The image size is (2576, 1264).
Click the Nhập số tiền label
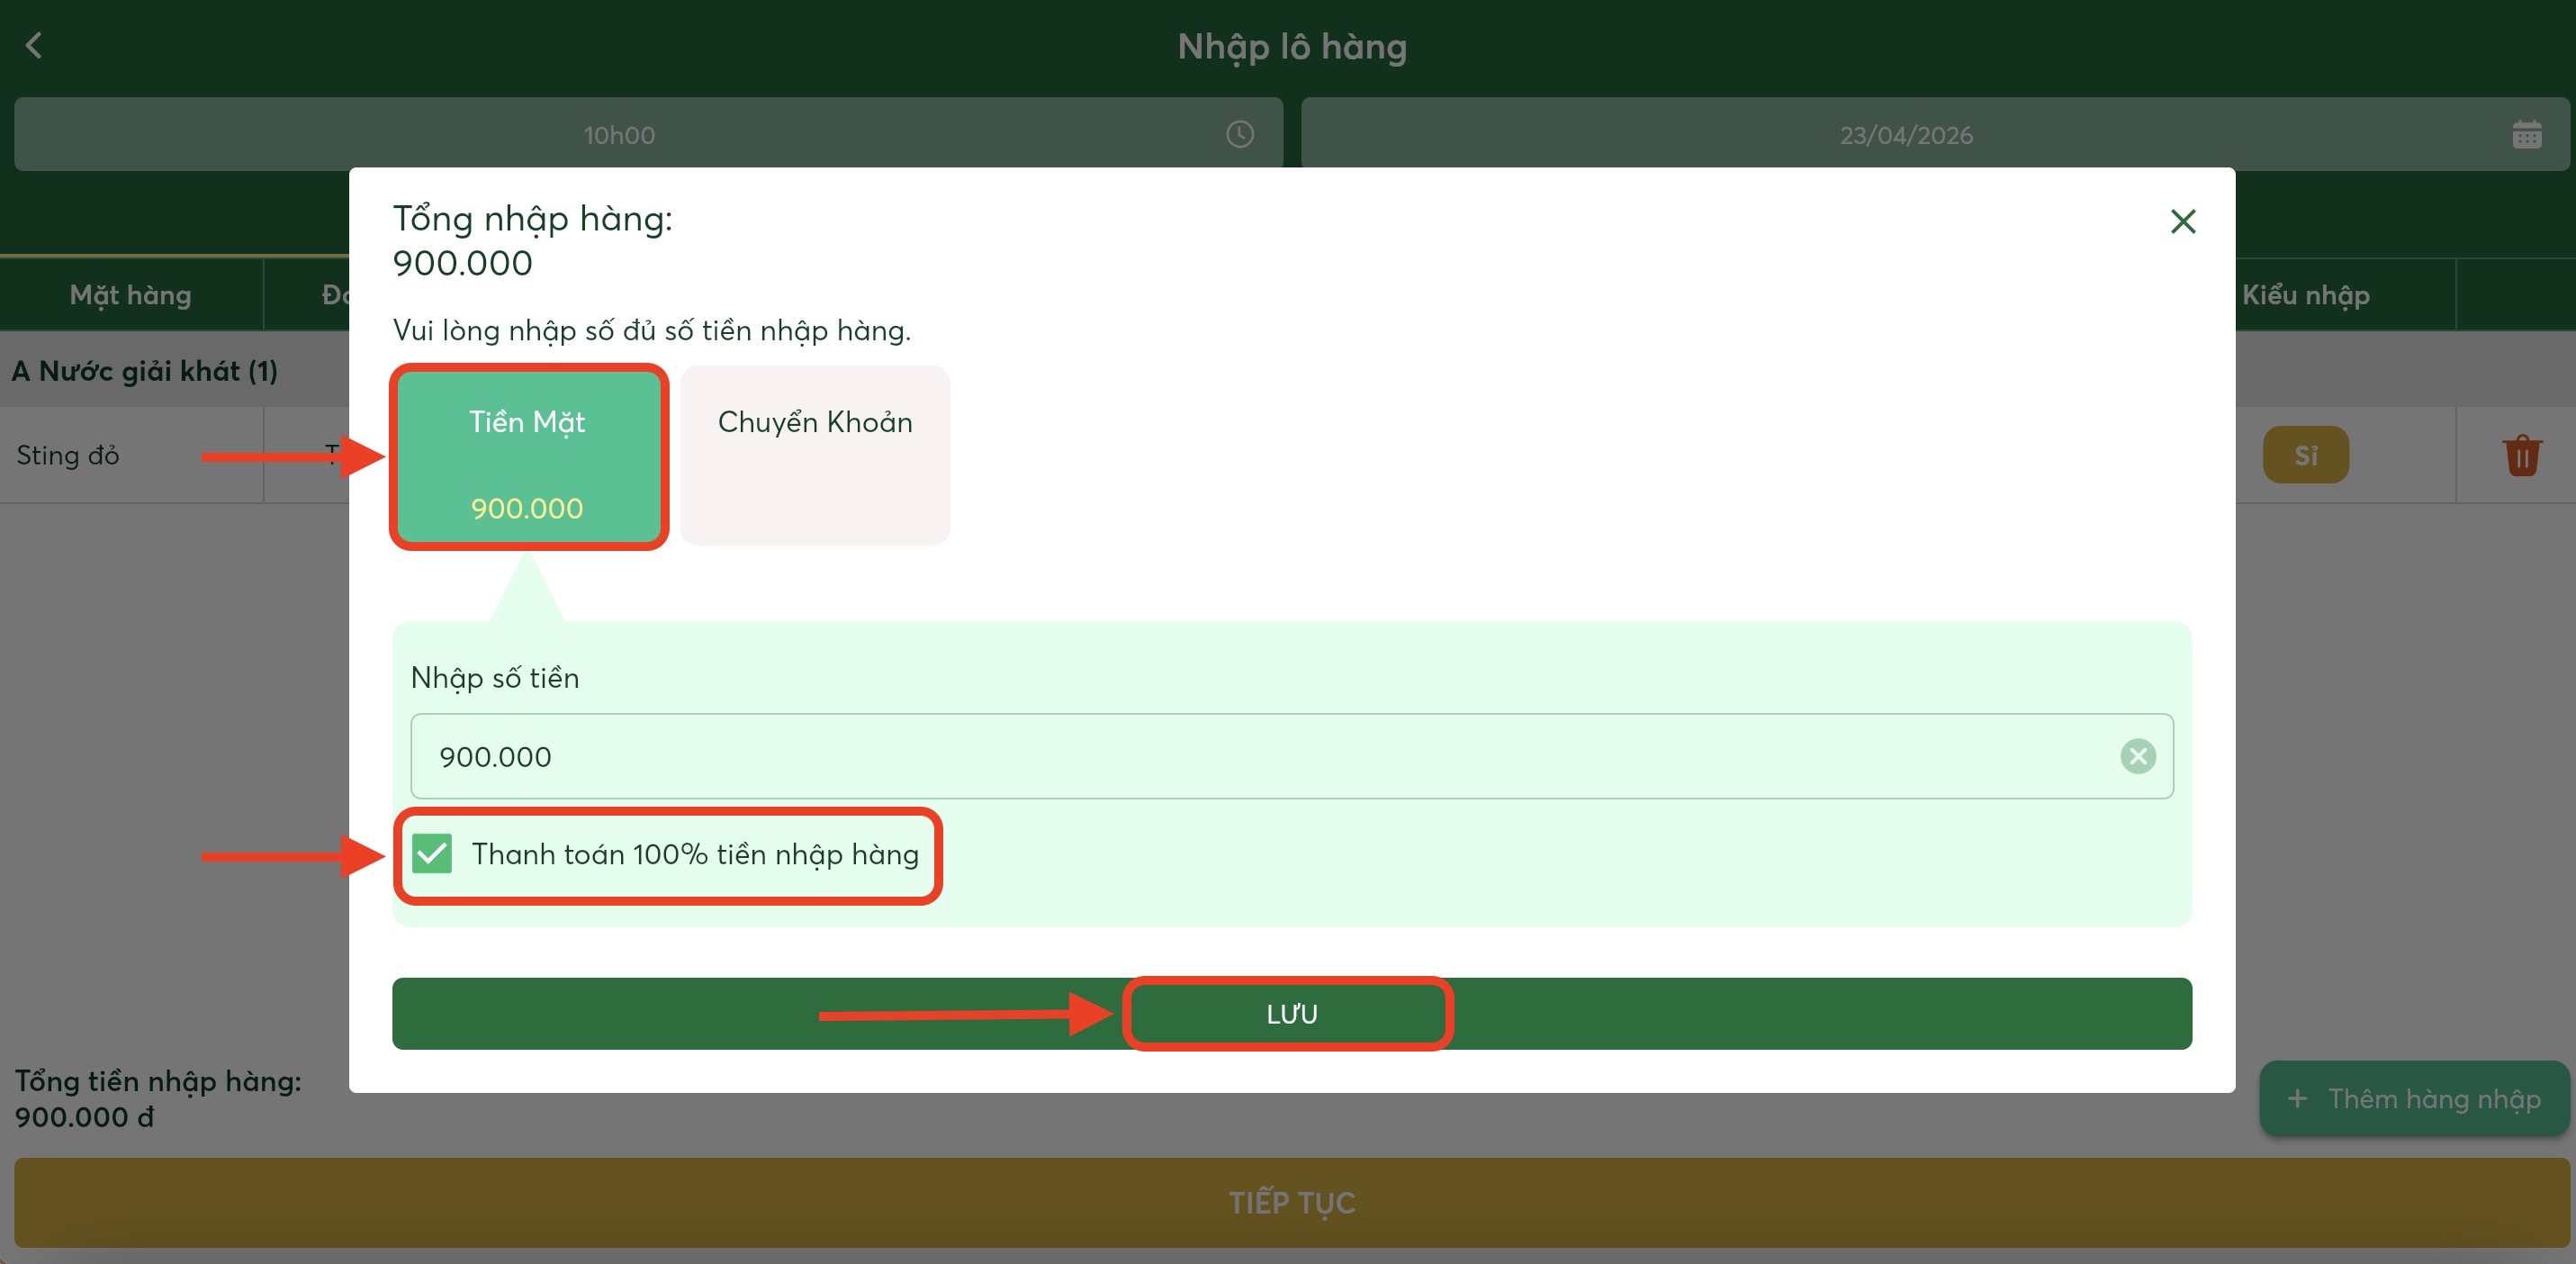495,678
